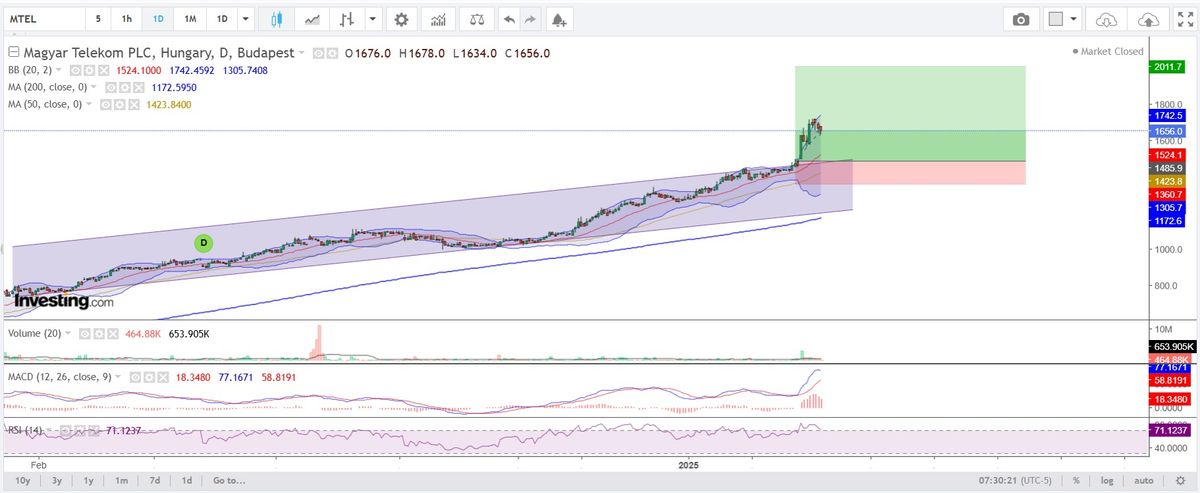The height and width of the screenshot is (493, 1200).
Task: Open settings for MA (50) indicator
Action: (119, 104)
